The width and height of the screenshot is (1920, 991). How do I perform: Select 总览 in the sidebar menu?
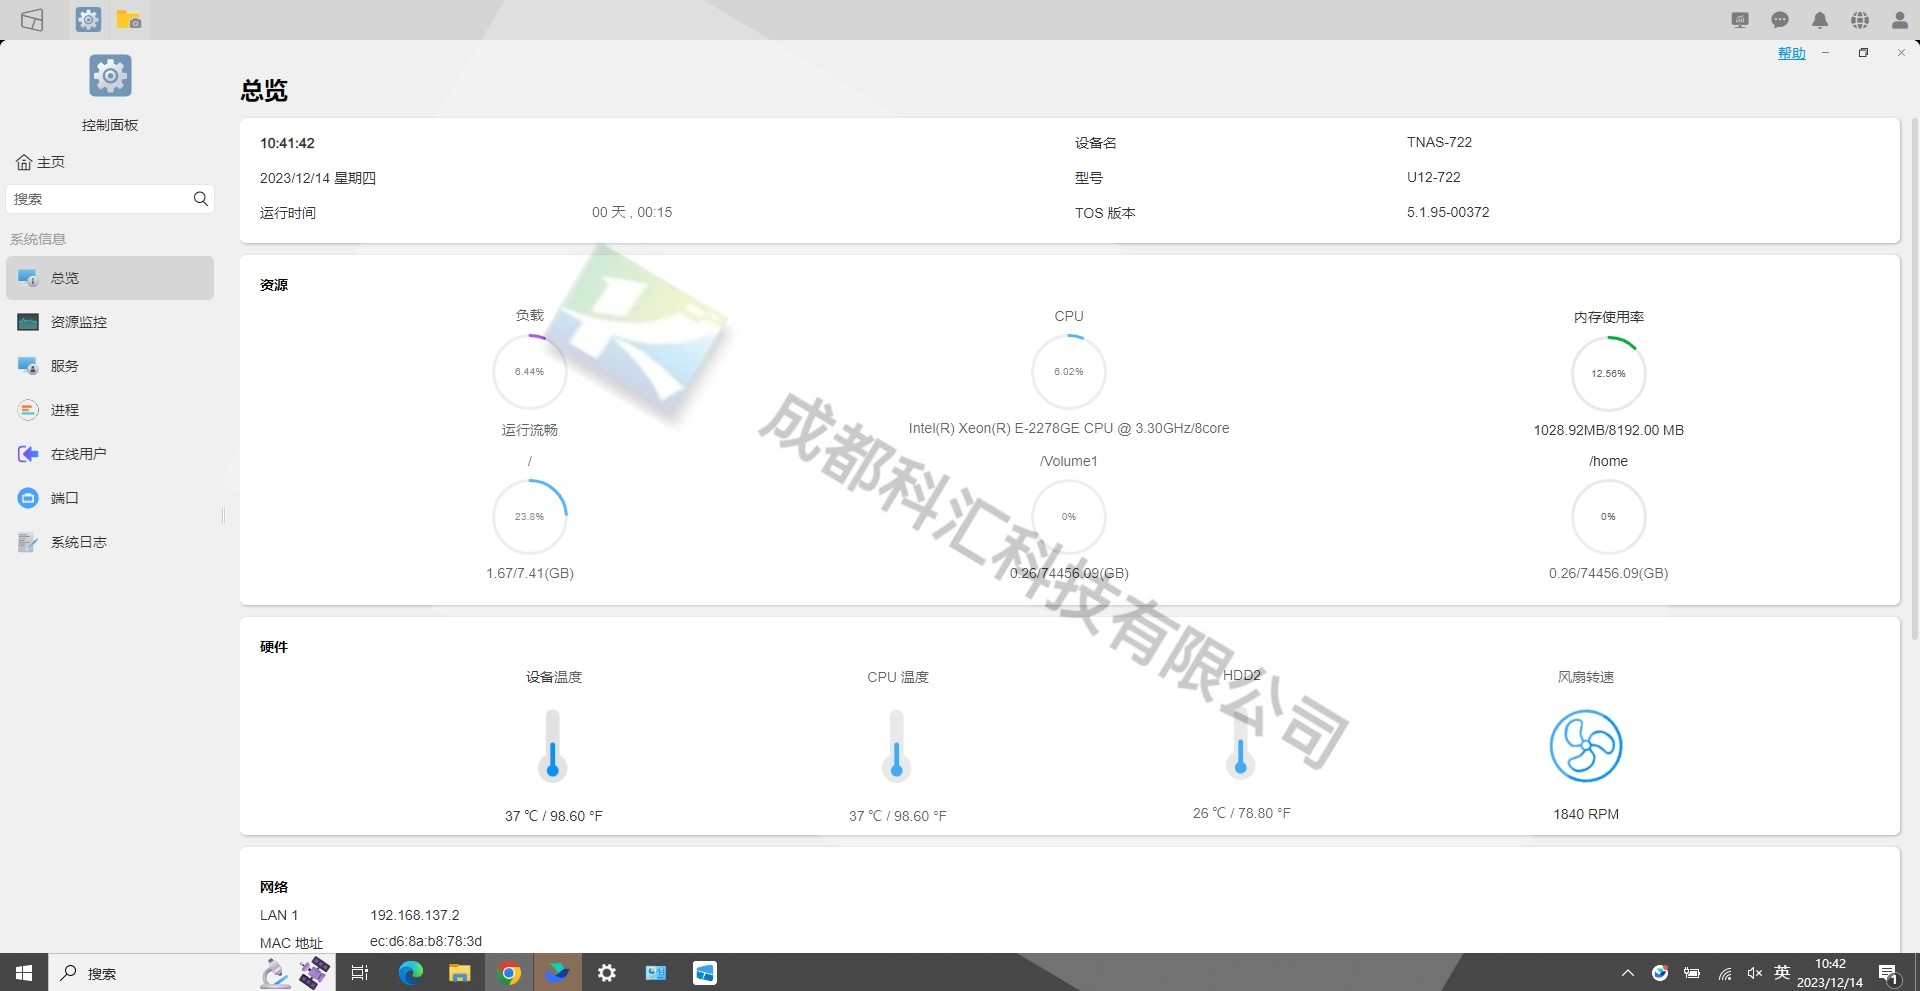pyautogui.click(x=110, y=278)
